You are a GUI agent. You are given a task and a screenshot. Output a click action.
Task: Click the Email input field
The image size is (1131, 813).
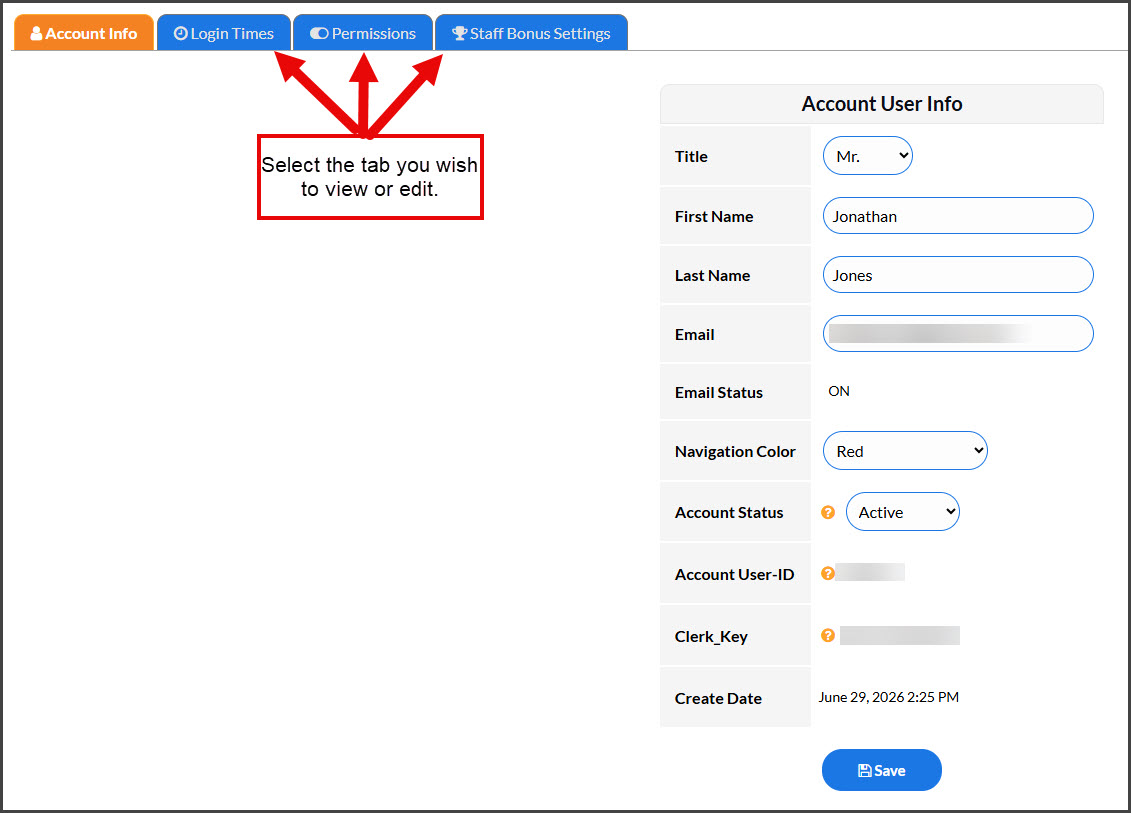(958, 334)
